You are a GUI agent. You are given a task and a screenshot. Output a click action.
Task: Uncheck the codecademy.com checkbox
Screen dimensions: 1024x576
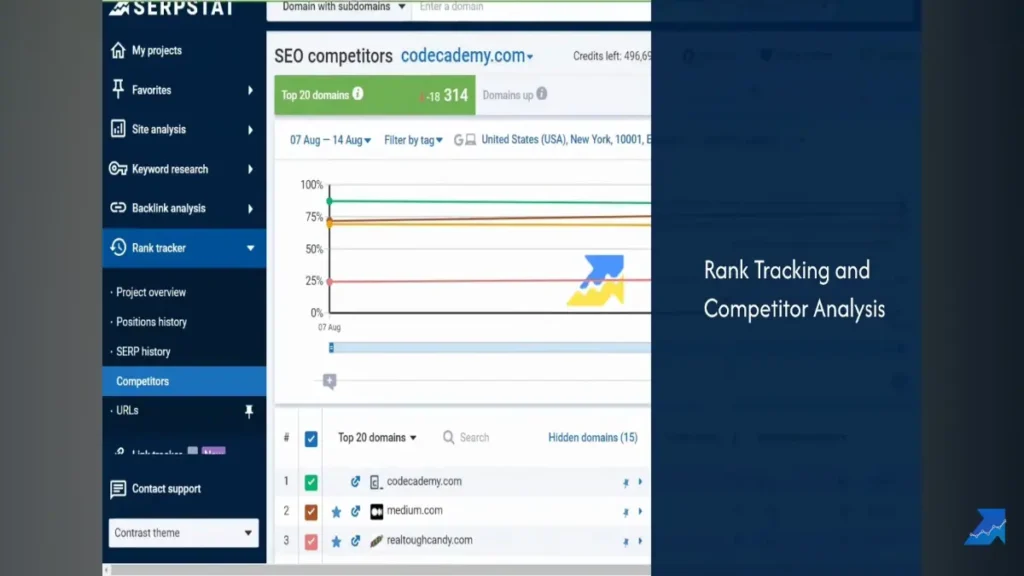pyautogui.click(x=311, y=482)
